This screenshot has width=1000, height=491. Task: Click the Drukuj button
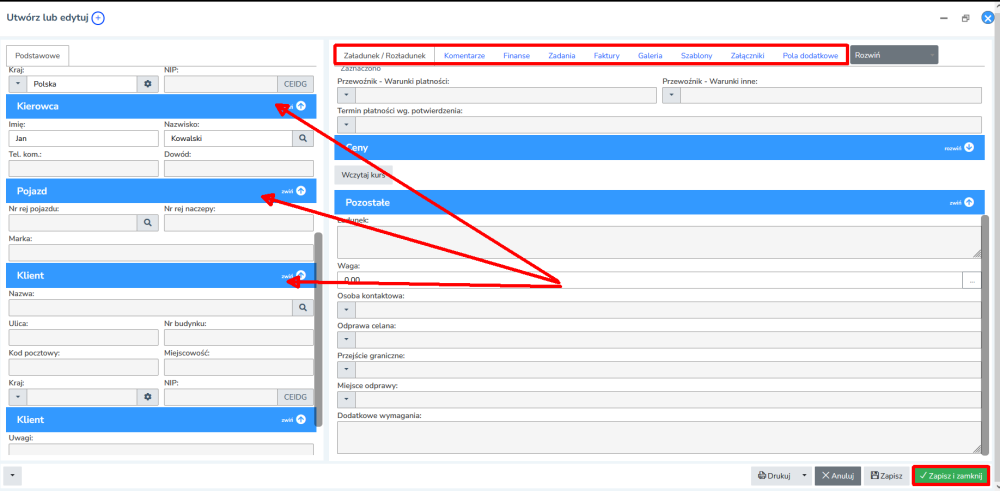(774, 475)
